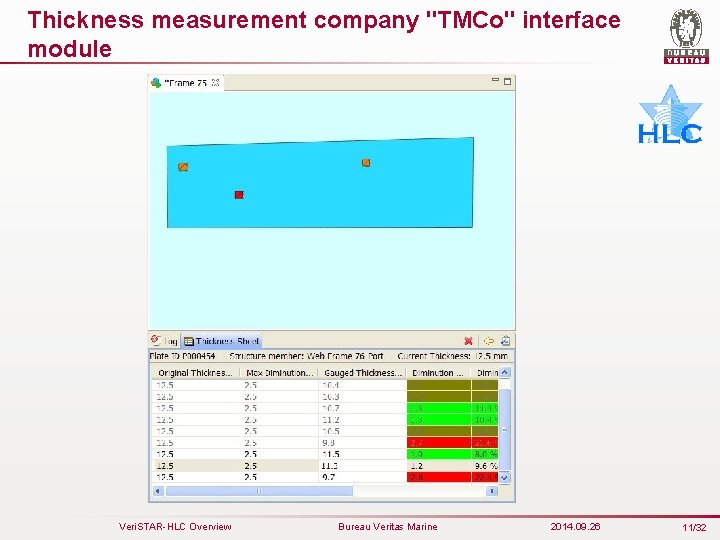Click vertical scrollbar down arrow
The image size is (720, 540).
click(x=505, y=478)
